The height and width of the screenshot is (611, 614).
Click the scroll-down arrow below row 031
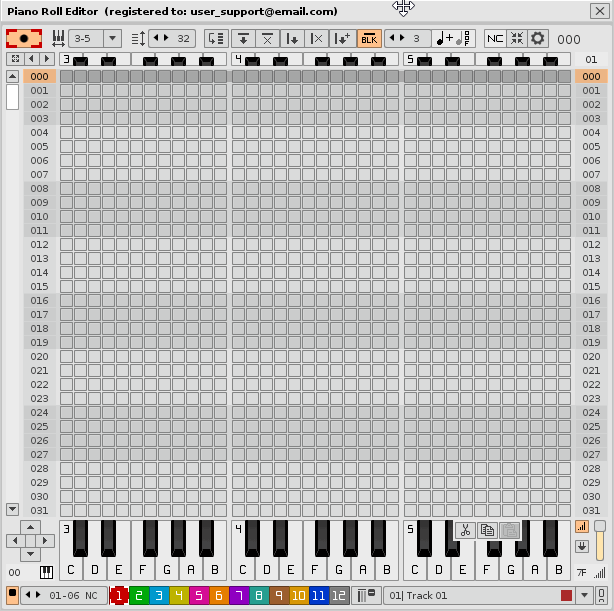click(x=12, y=509)
